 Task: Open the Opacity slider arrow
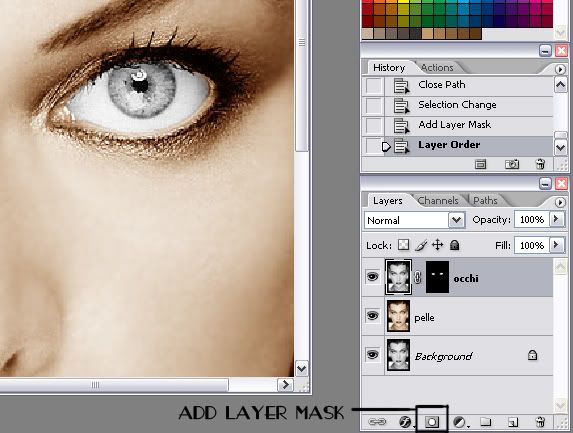point(557,219)
